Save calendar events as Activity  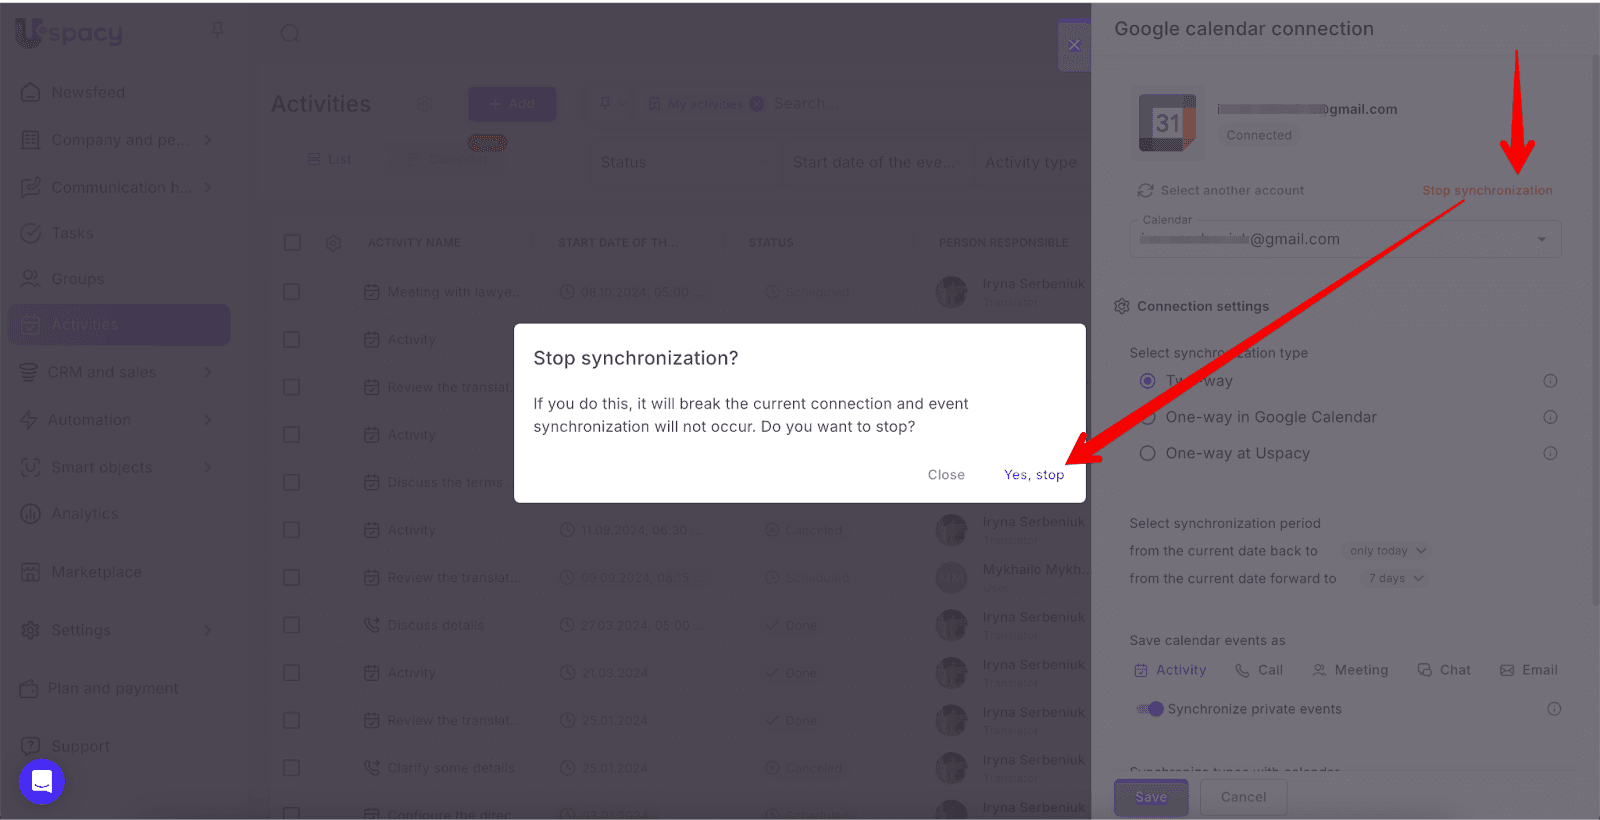(x=1170, y=670)
